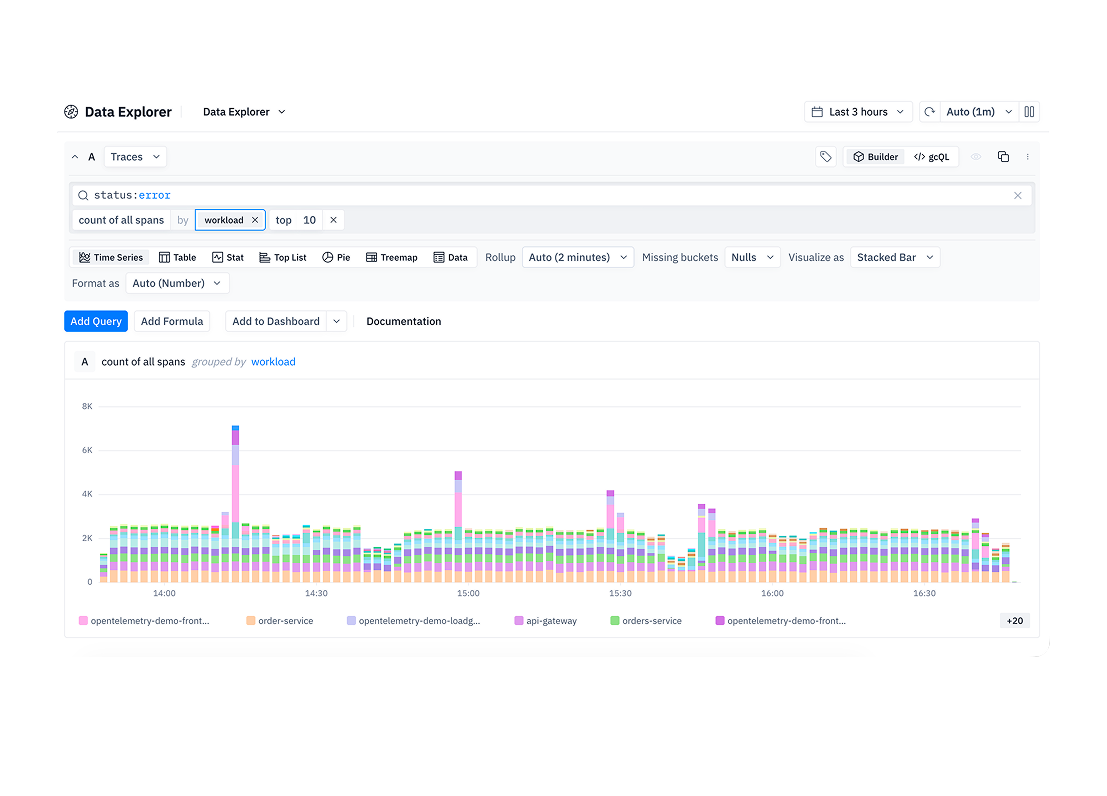The height and width of the screenshot is (796, 1107).
Task: Select the Treemap visualization tab
Action: click(x=391, y=258)
